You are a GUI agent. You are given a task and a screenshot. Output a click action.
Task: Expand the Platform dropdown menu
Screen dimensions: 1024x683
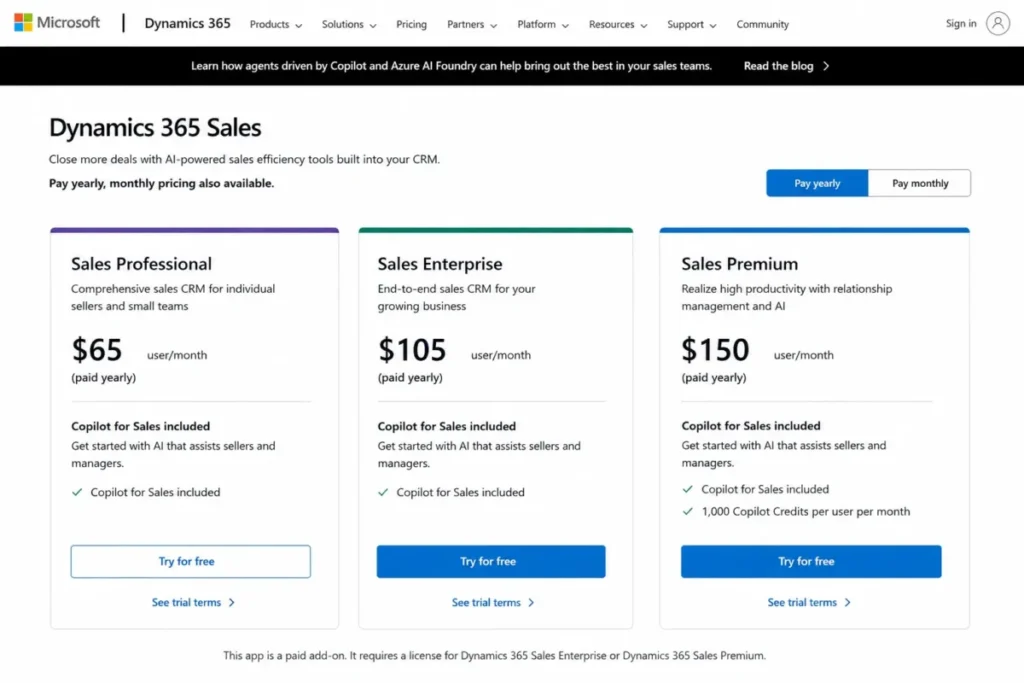point(543,24)
